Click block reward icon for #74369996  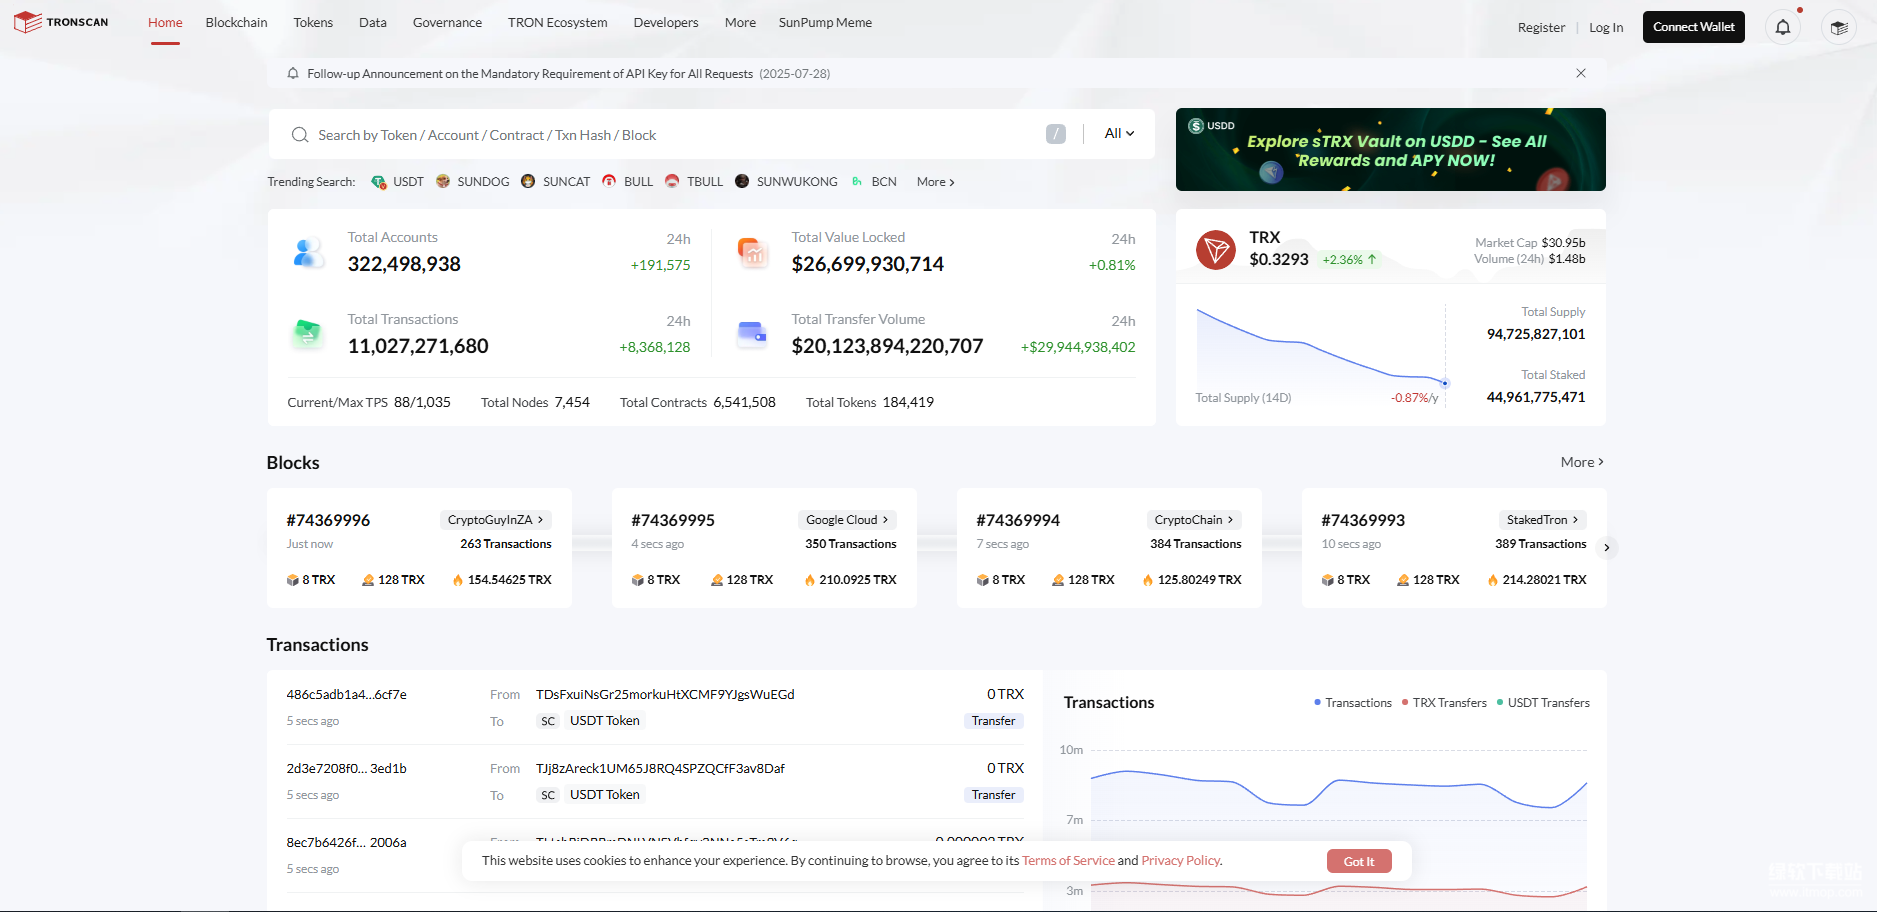(x=293, y=580)
